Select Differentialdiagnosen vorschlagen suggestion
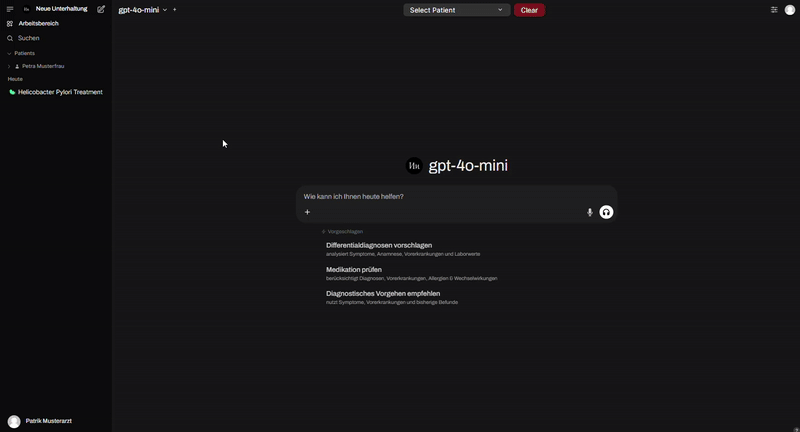 [403, 249]
